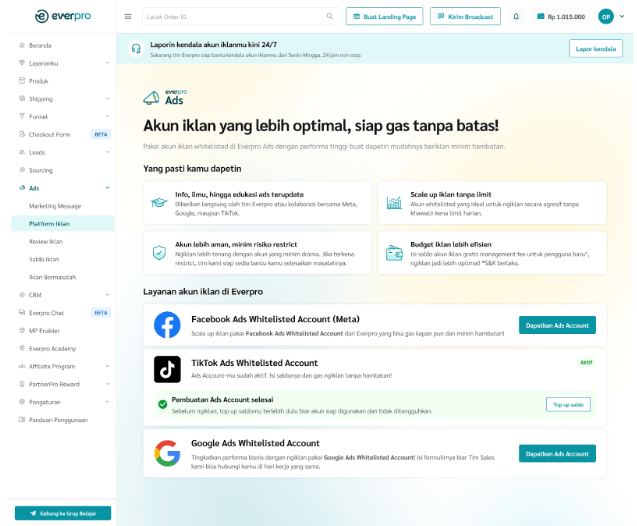Click the Produk box icon
Viewport: 637px width, 526px height.
point(22,81)
